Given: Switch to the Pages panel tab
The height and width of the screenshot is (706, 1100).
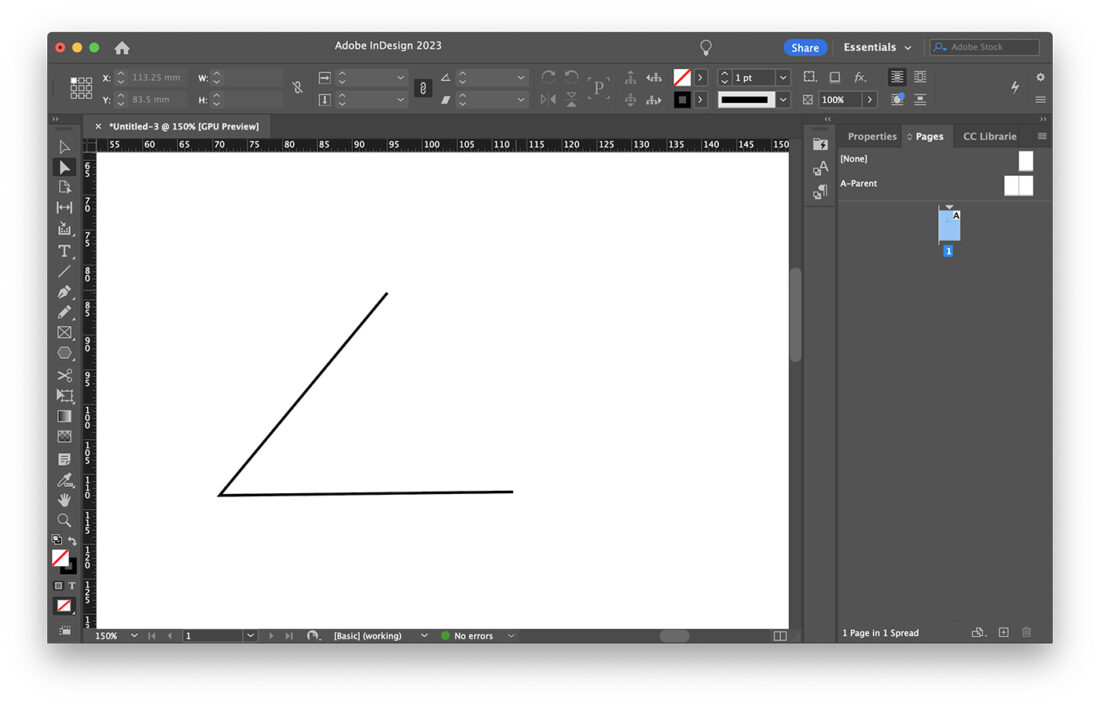Looking at the screenshot, I should tap(927, 136).
